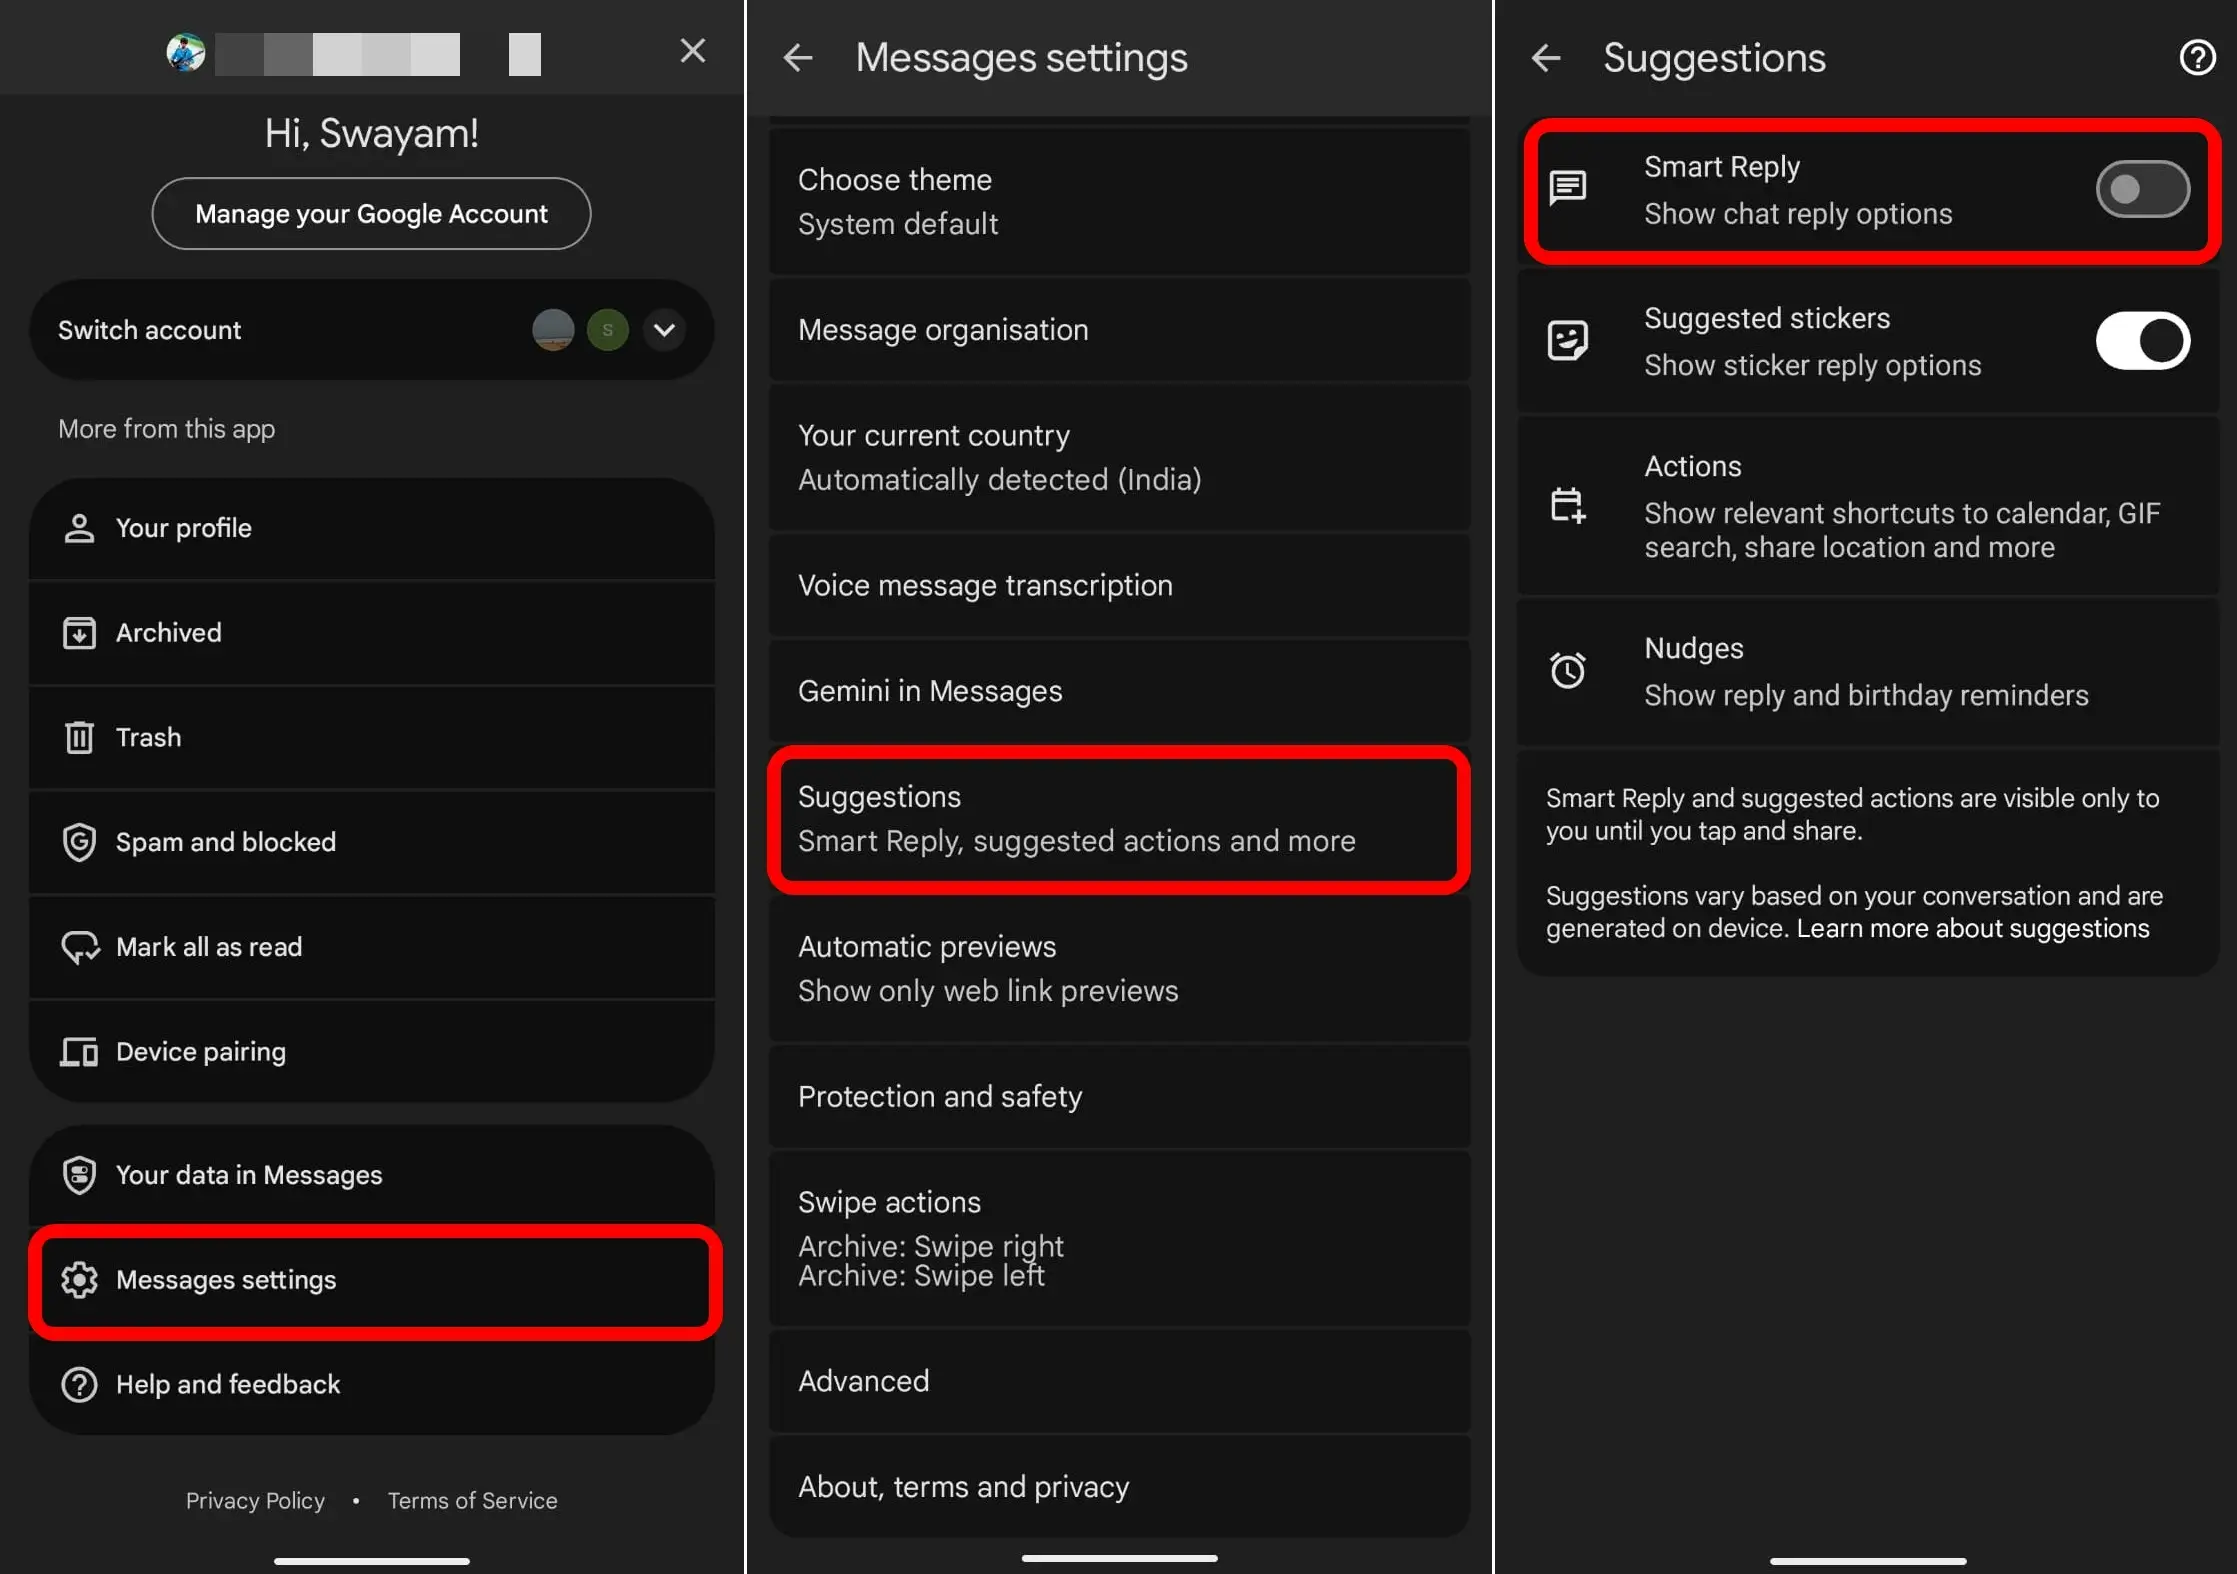View Spam and blocked messages
2237x1574 pixels.
tap(225, 841)
